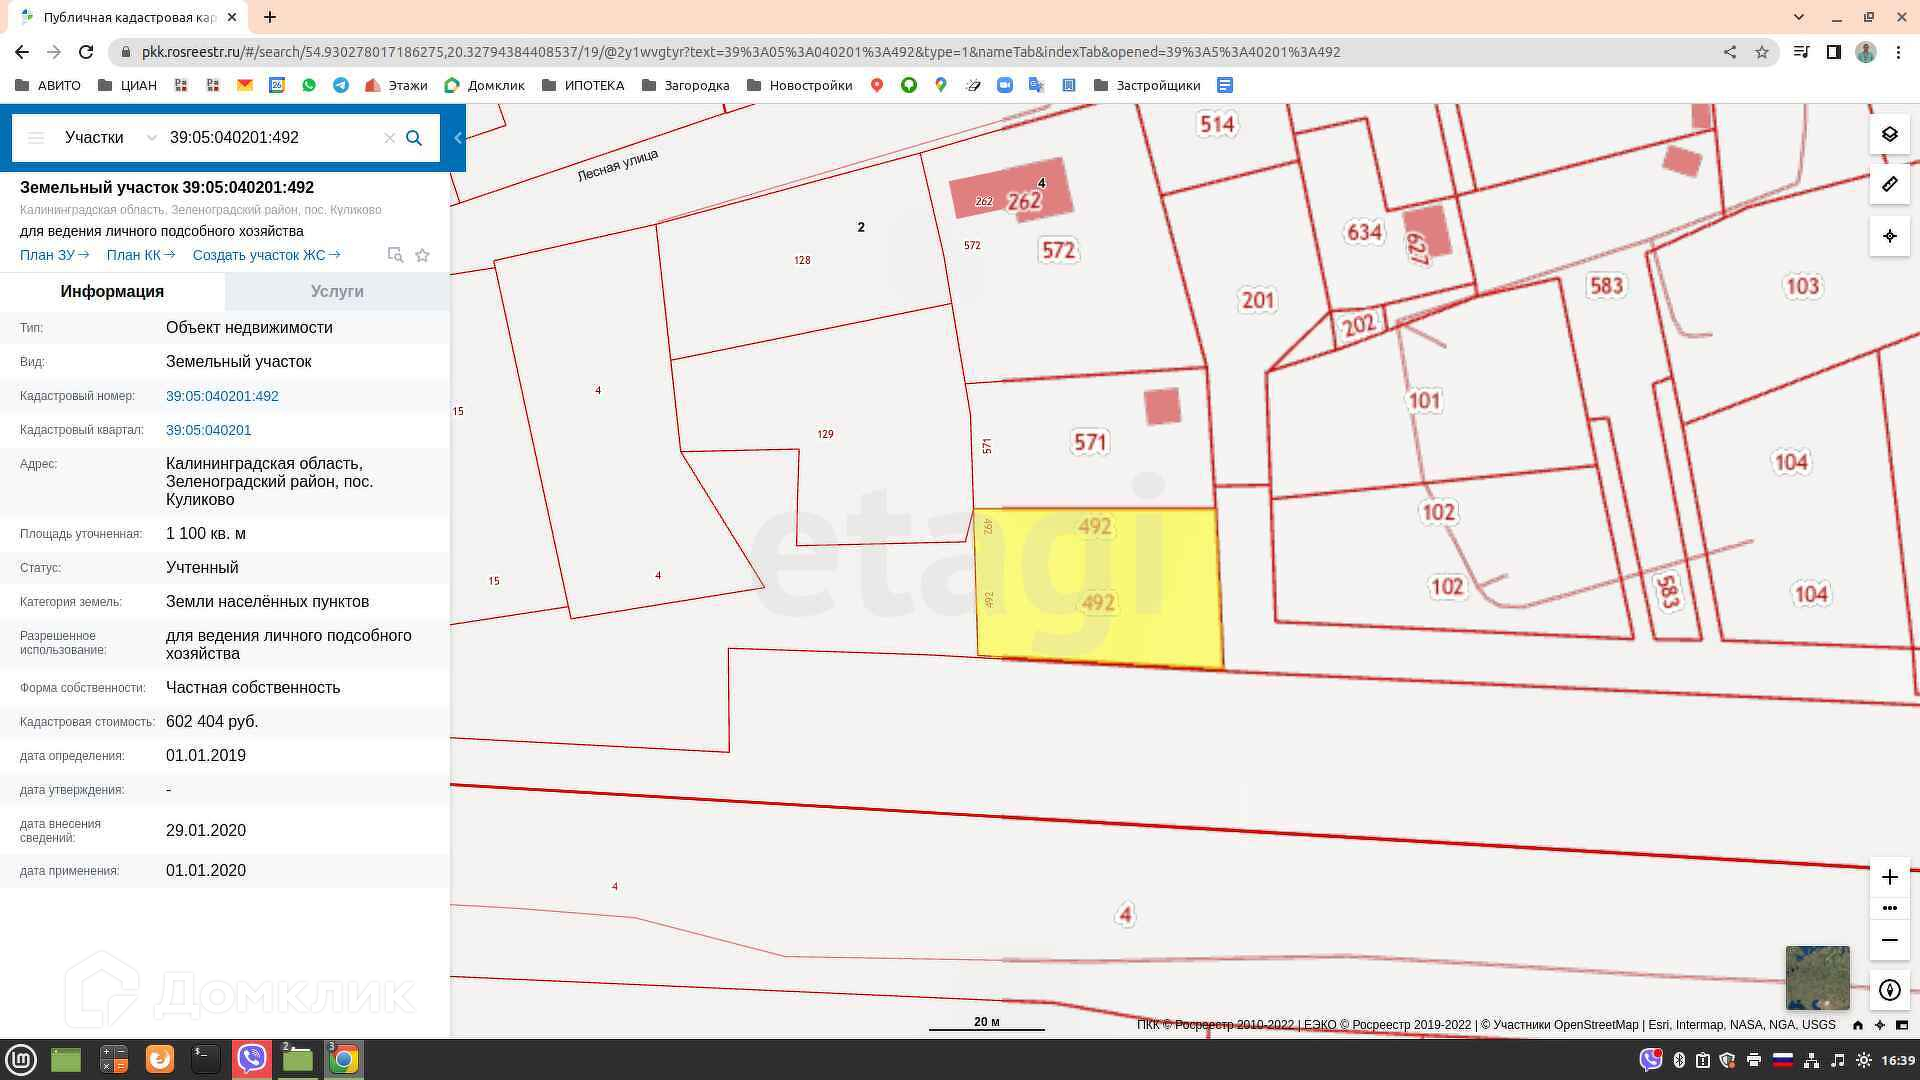The width and height of the screenshot is (1920, 1080).
Task: Open the План ЗУ link
Action: point(54,255)
